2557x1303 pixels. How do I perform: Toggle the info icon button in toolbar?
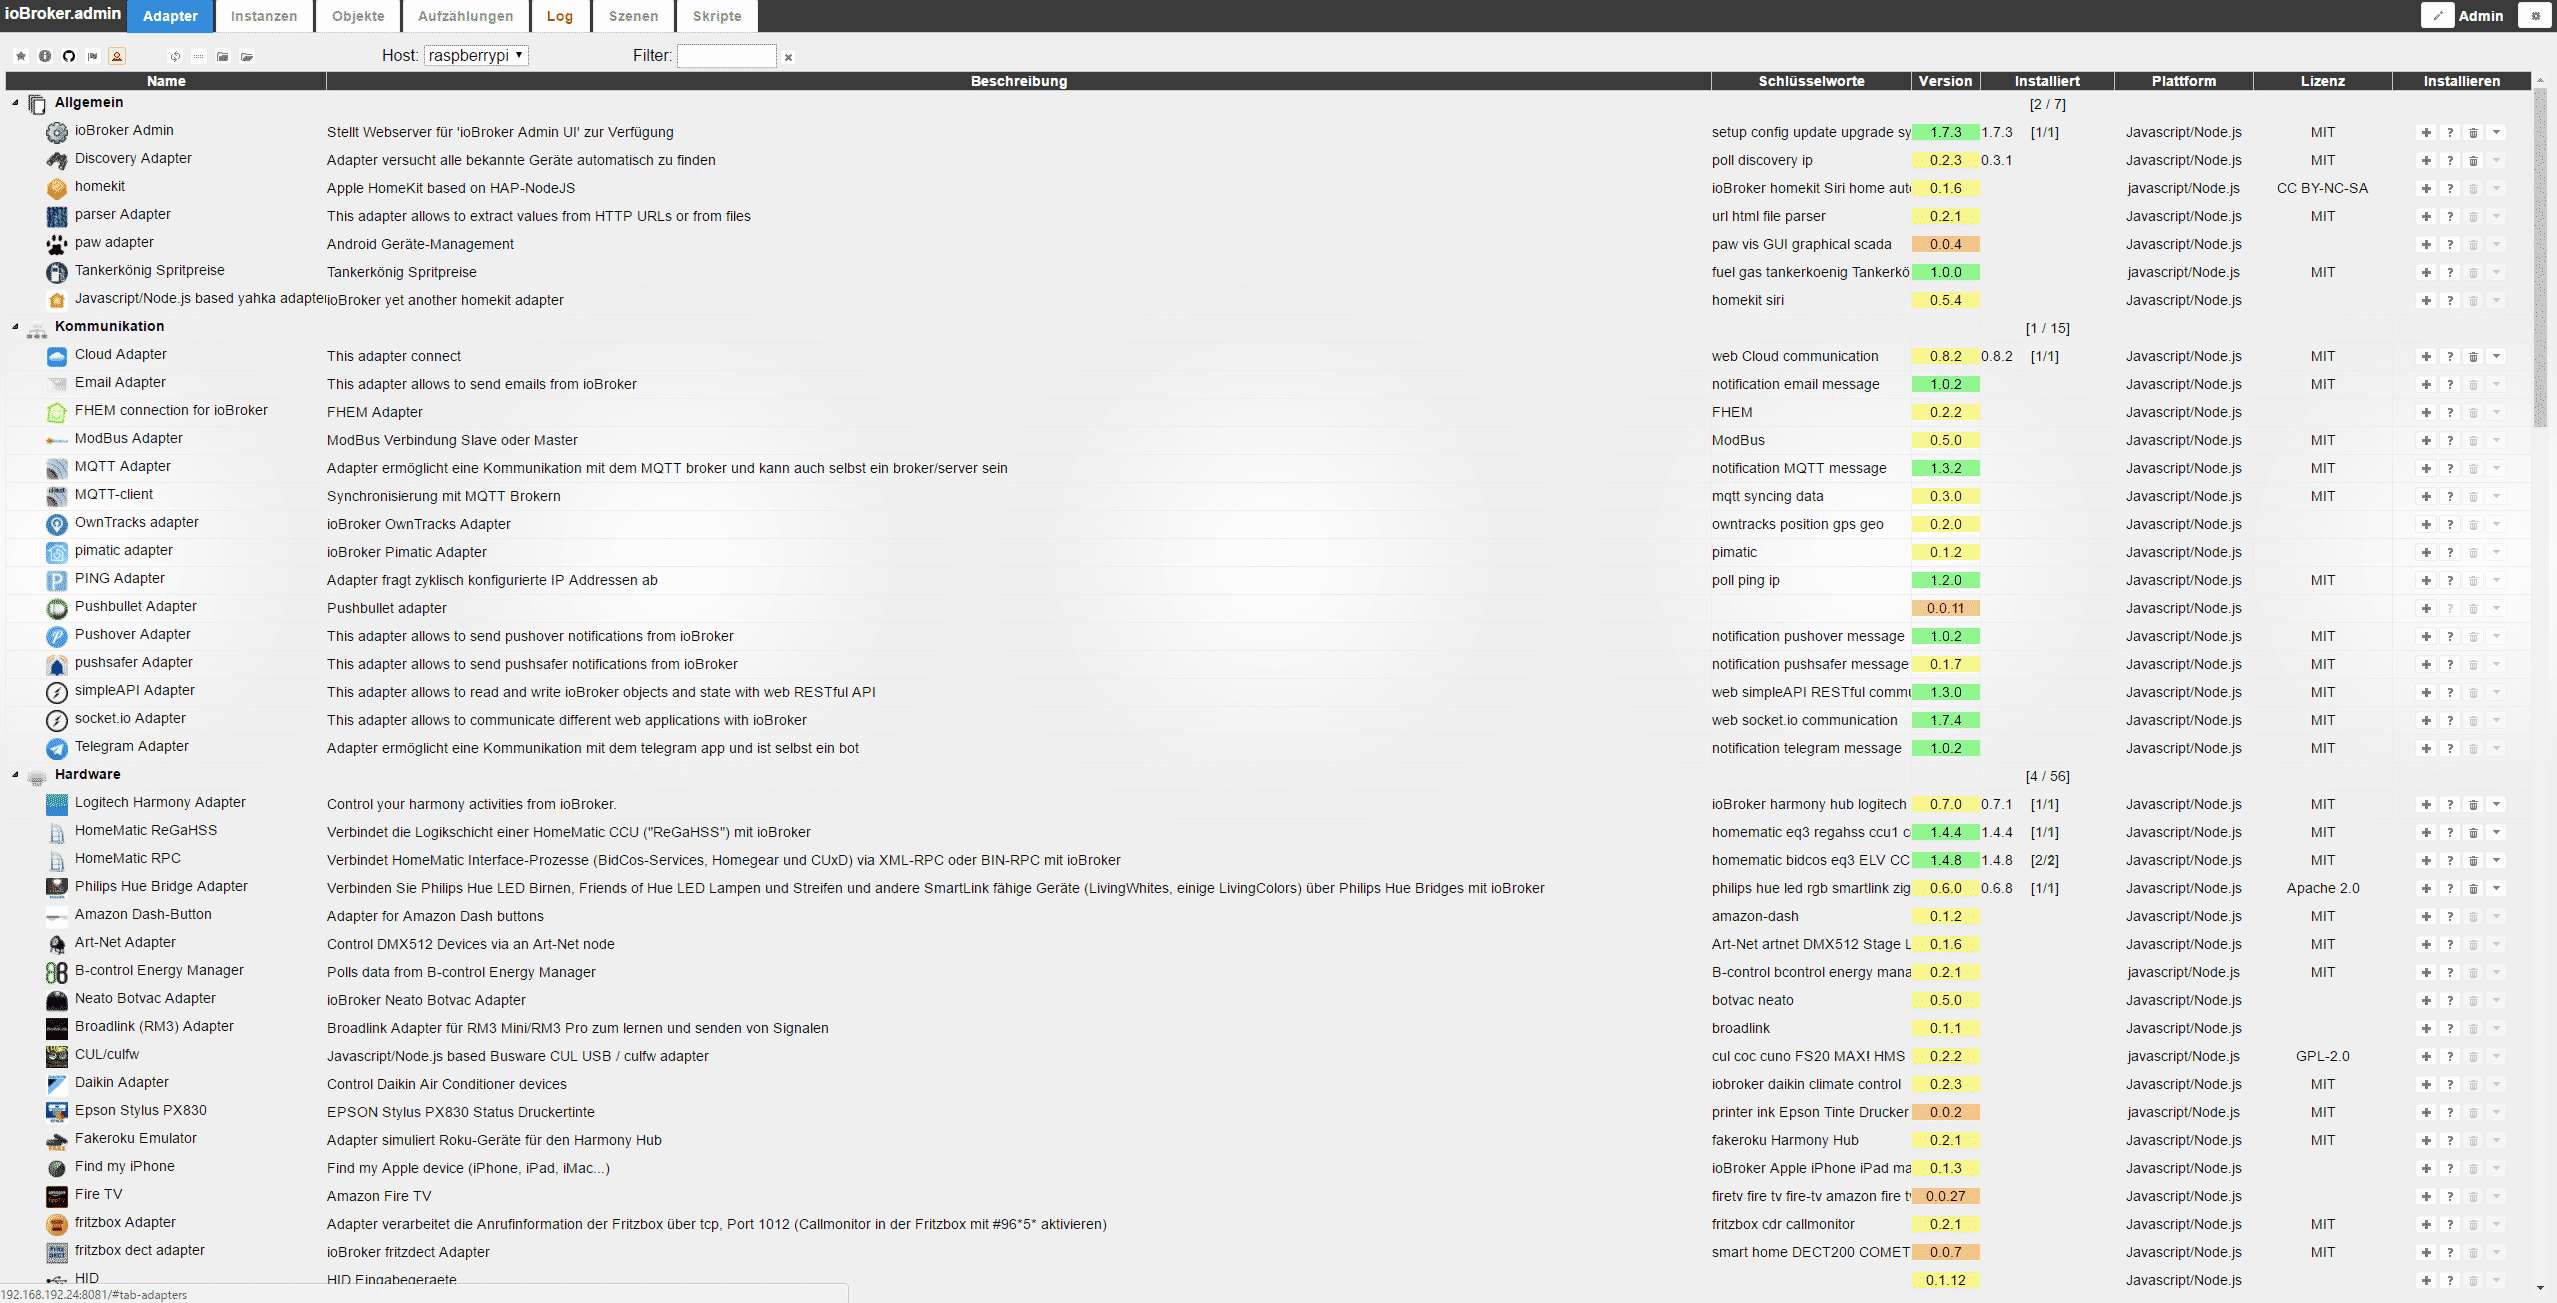point(45,56)
